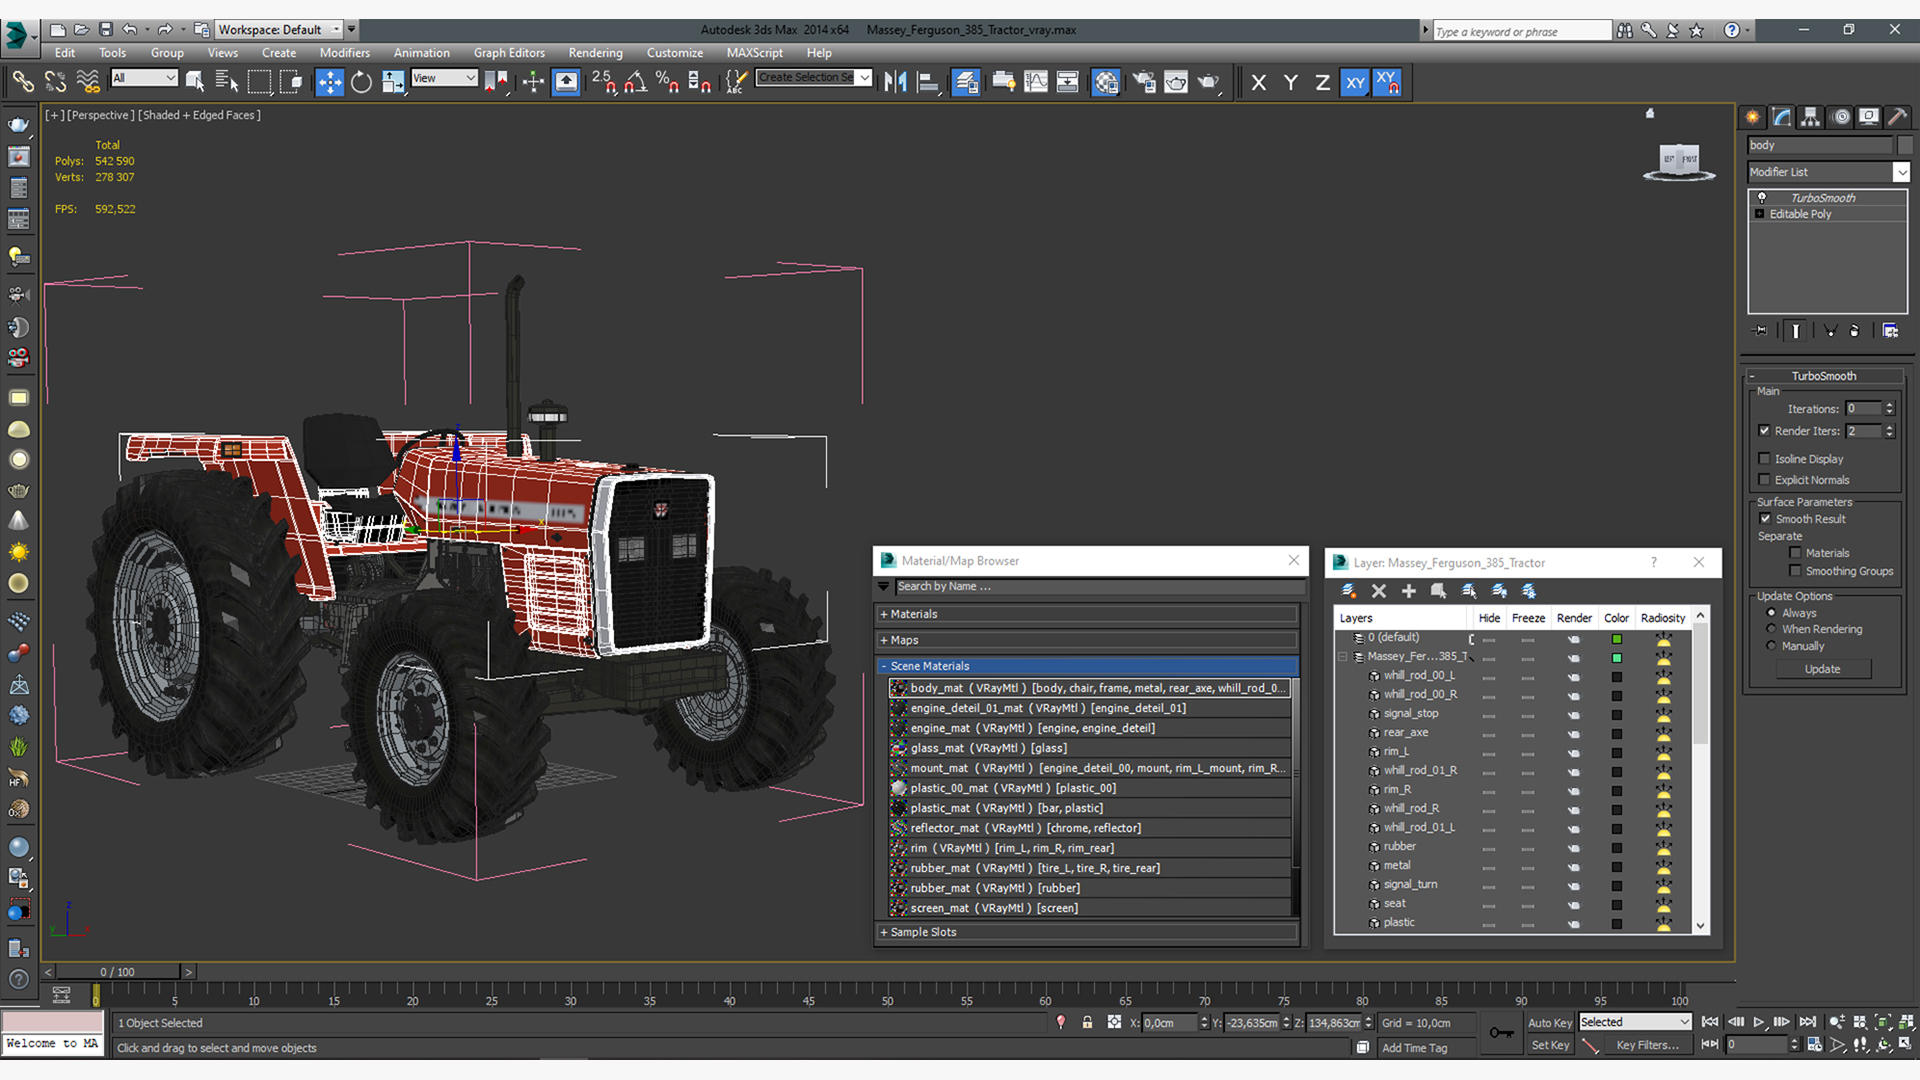The height and width of the screenshot is (1080, 1920).
Task: Enable Isoline Display checkbox
Action: 1765,459
